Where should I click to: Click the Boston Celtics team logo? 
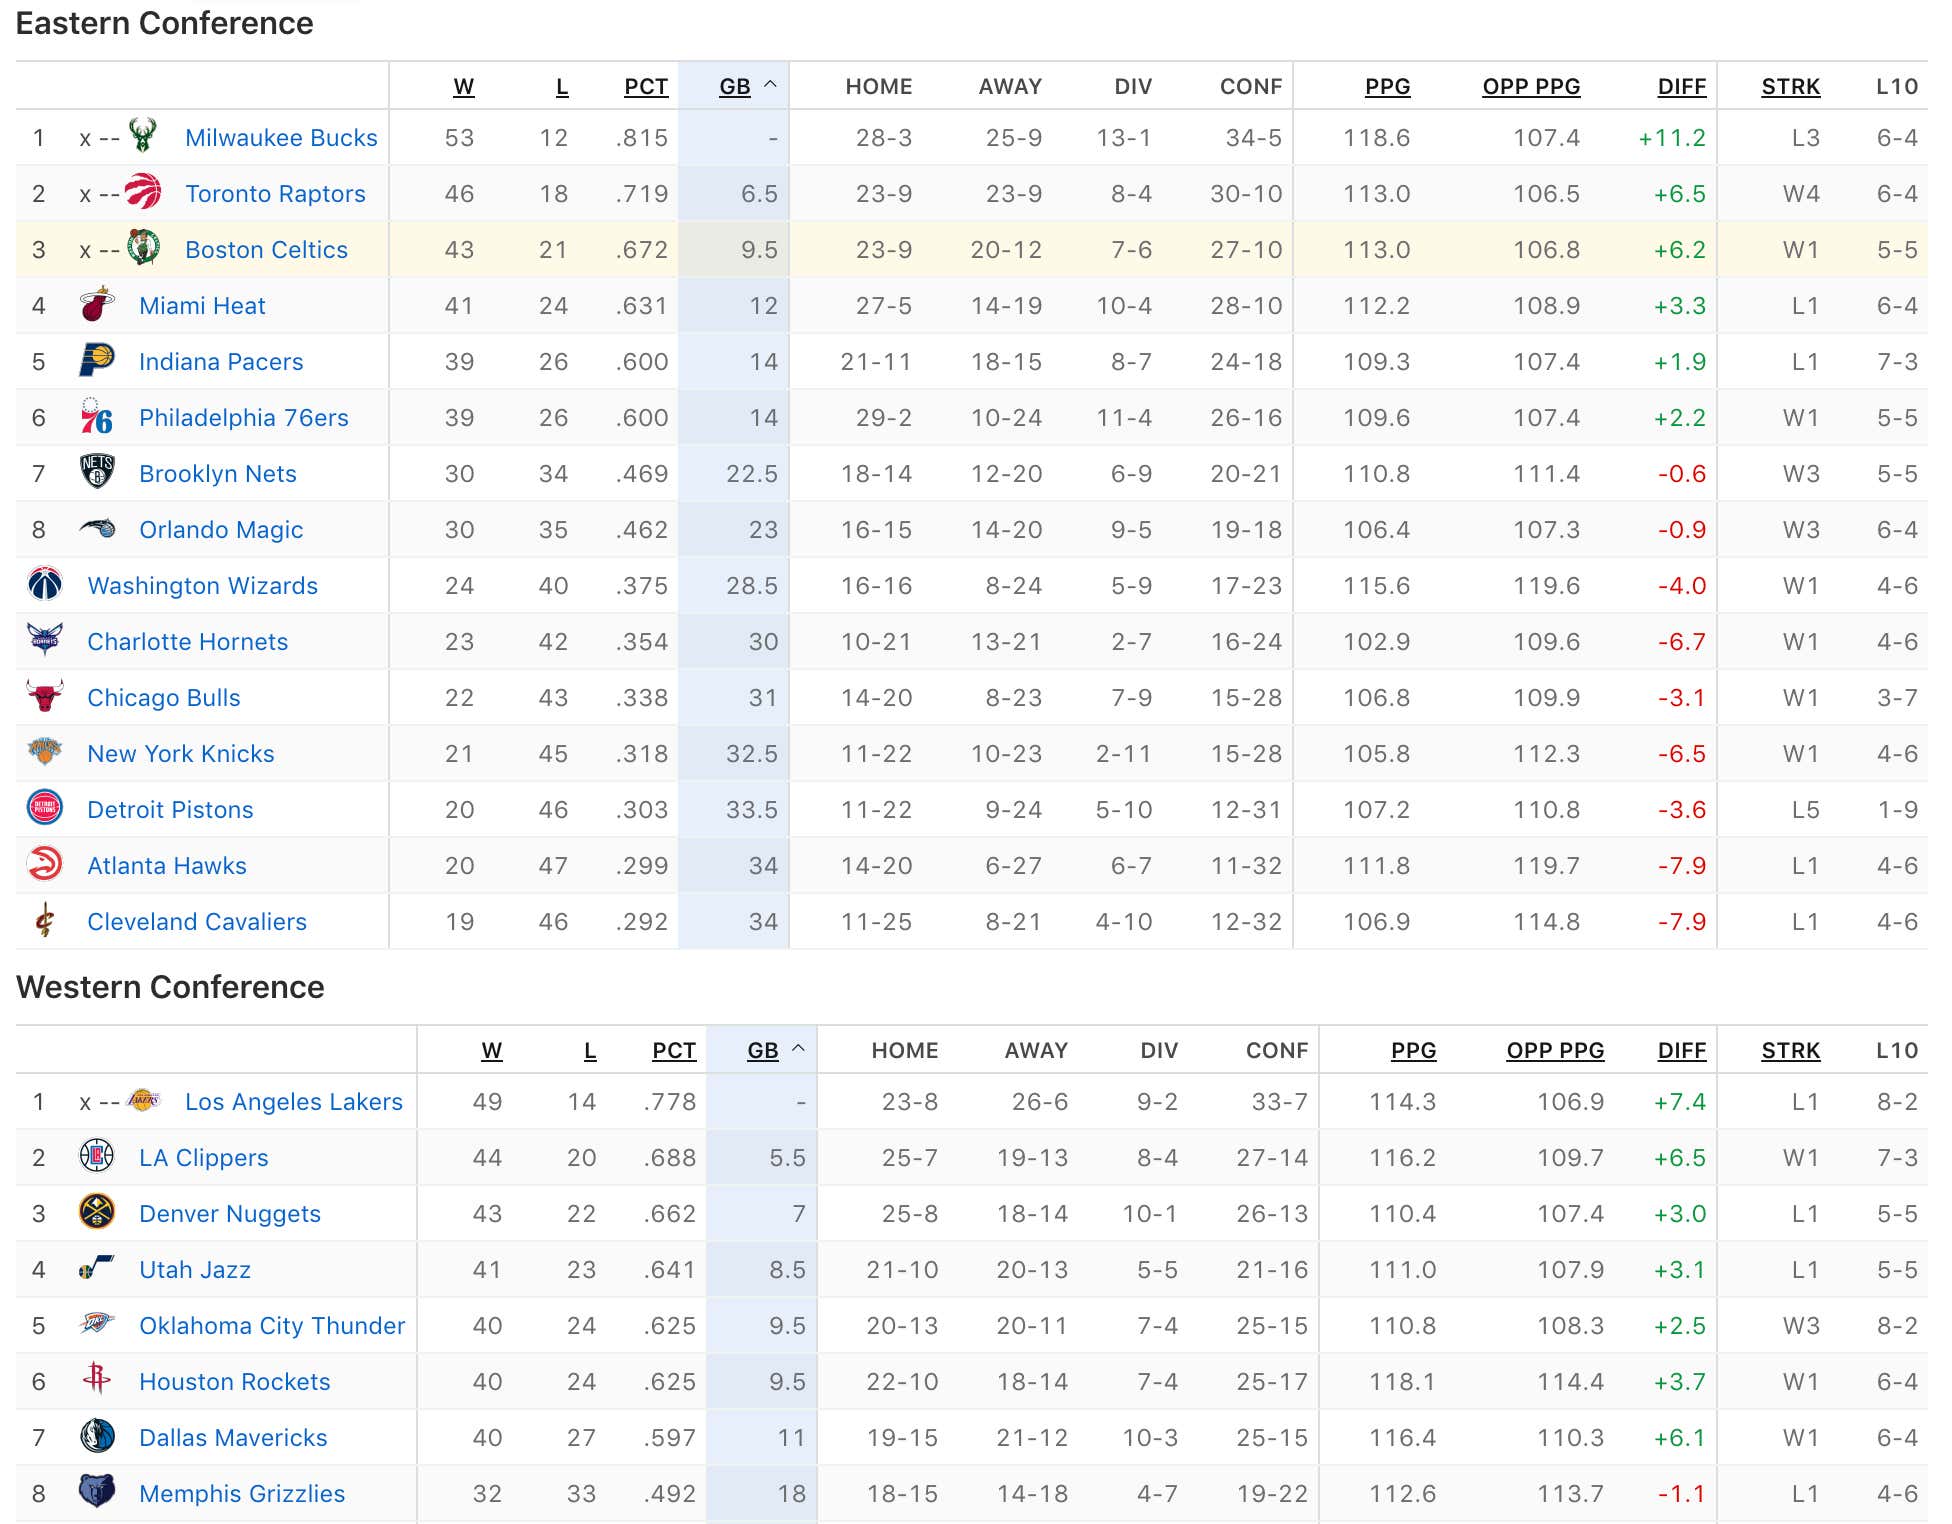pyautogui.click(x=143, y=249)
